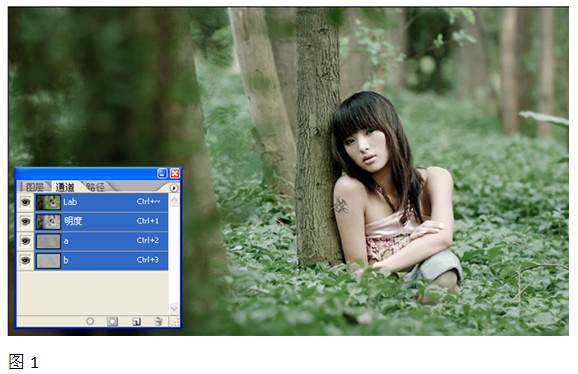Click the b channel thumbnail
Screen dimensions: 578x374
tap(48, 261)
